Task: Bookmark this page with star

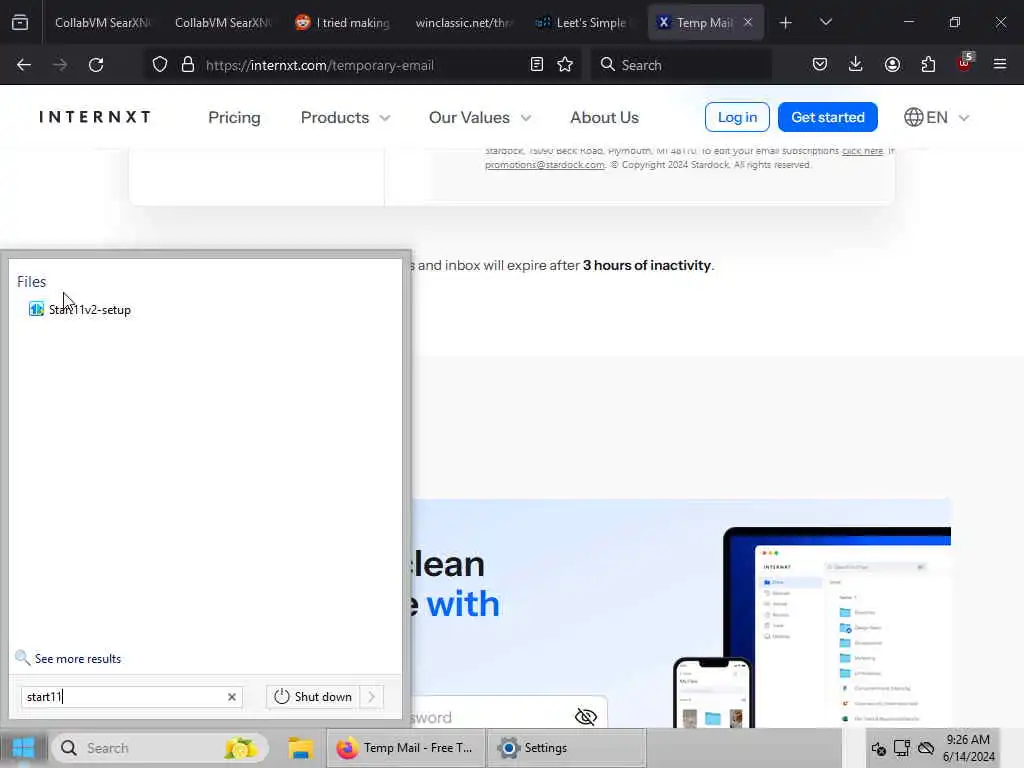Action: pos(565,65)
